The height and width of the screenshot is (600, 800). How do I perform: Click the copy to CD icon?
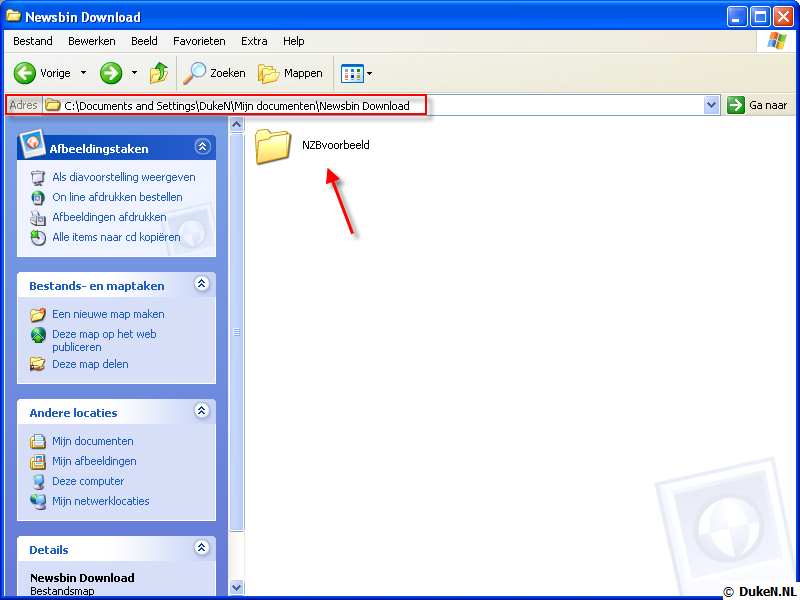38,238
